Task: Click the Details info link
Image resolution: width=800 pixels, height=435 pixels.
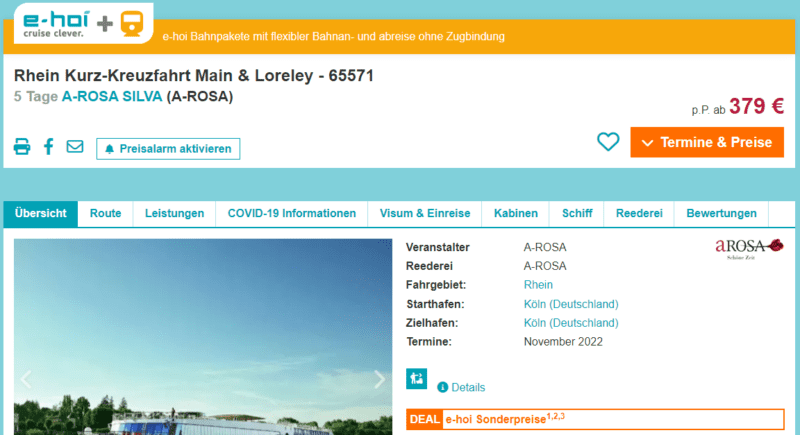Action: tap(467, 387)
